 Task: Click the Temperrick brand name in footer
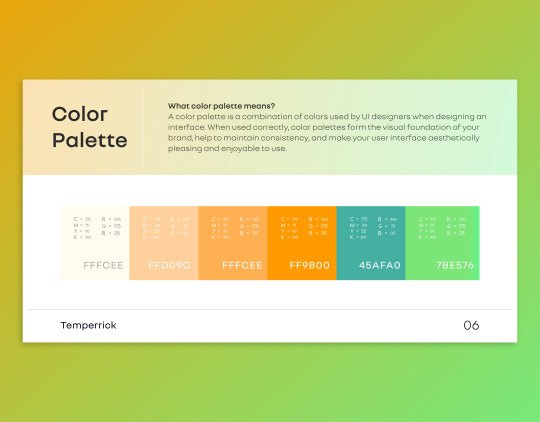tap(89, 325)
